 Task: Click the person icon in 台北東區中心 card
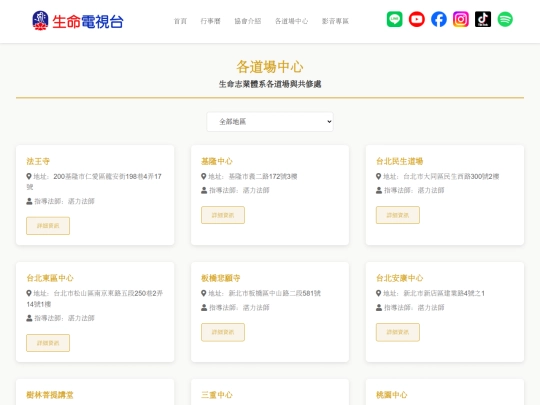29,318
